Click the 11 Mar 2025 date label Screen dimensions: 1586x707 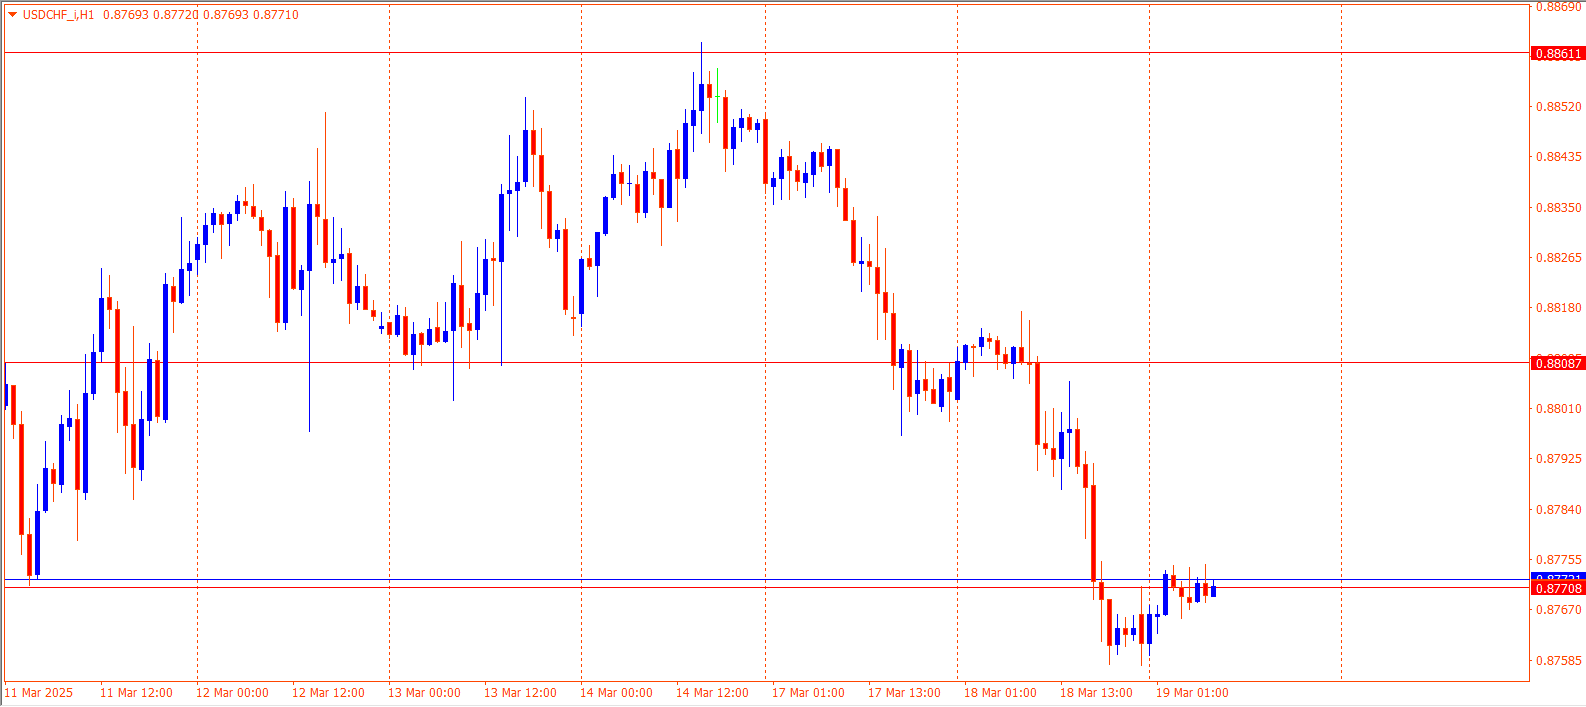click(x=40, y=693)
